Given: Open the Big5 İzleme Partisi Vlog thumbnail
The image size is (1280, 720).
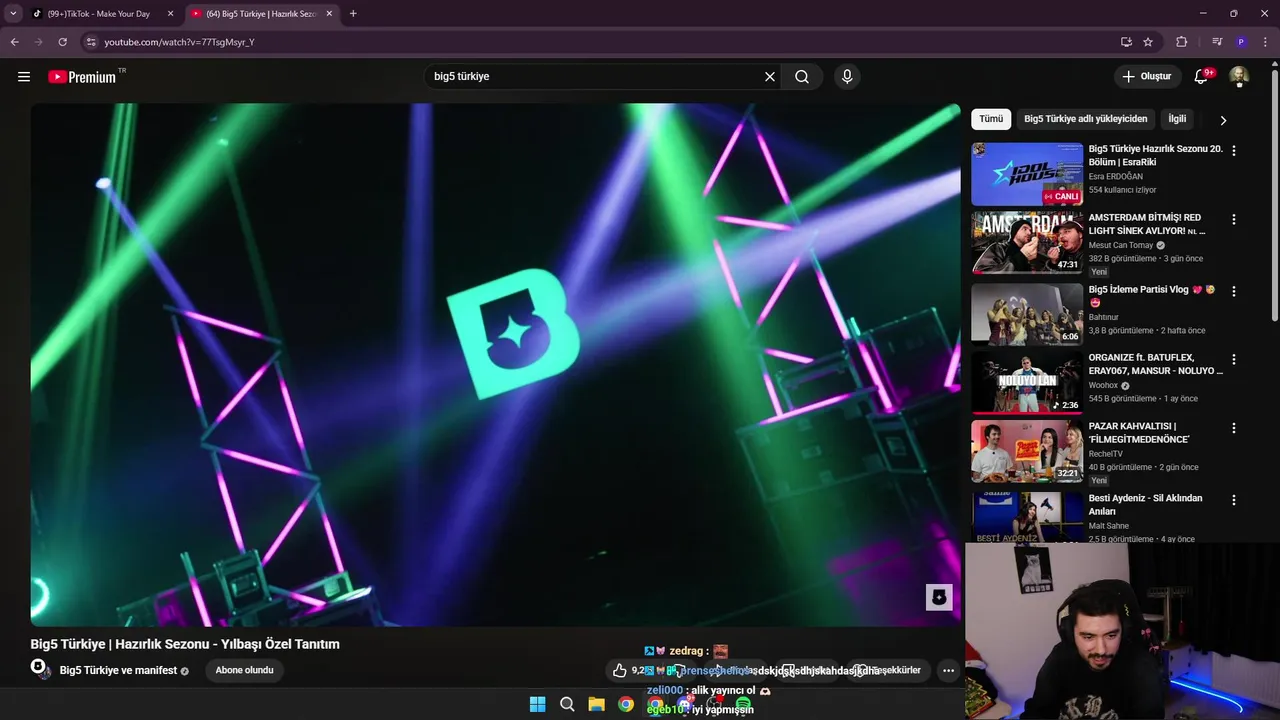Looking at the screenshot, I should (1027, 314).
